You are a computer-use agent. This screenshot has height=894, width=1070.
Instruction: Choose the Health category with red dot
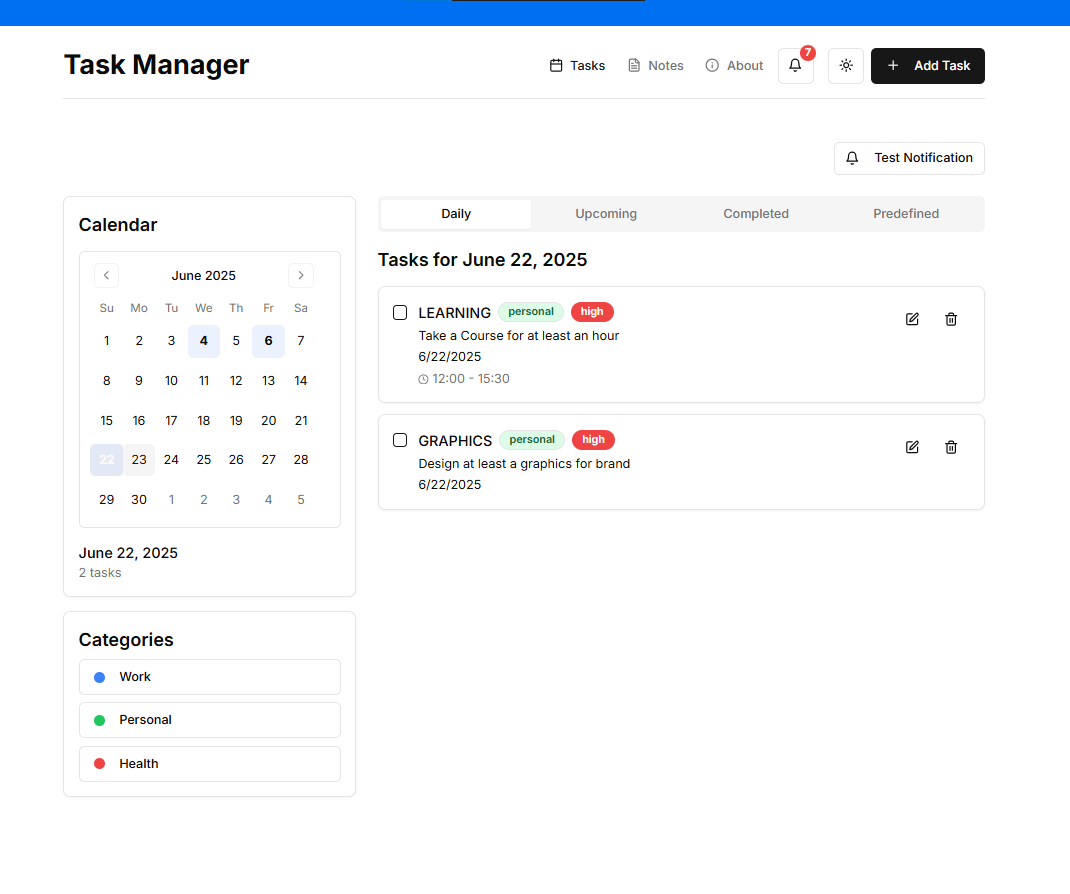[x=210, y=764]
